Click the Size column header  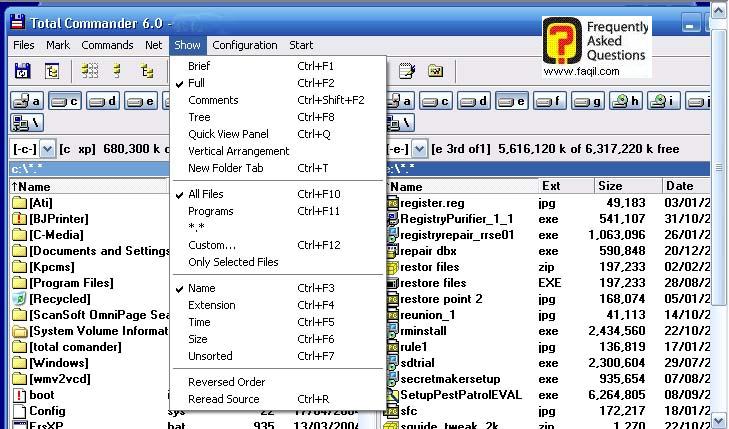coord(610,186)
